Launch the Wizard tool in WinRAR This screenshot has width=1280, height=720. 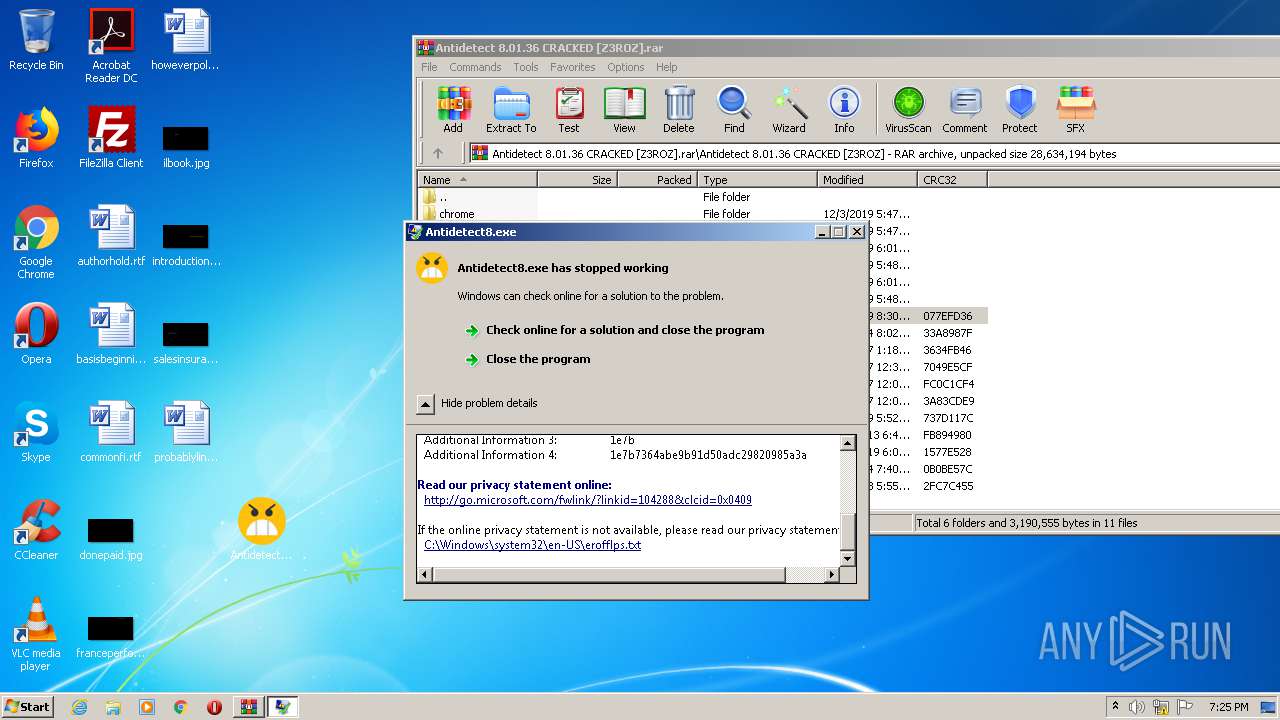click(789, 109)
